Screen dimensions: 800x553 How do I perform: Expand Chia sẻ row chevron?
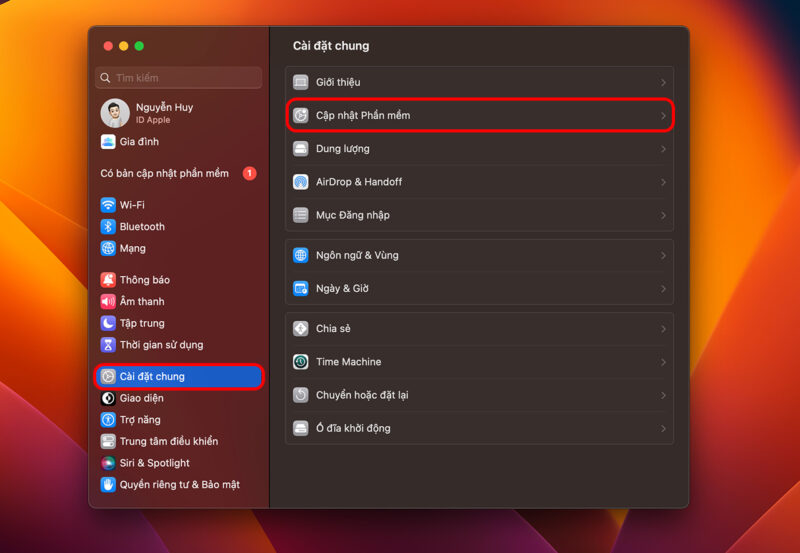tap(663, 329)
